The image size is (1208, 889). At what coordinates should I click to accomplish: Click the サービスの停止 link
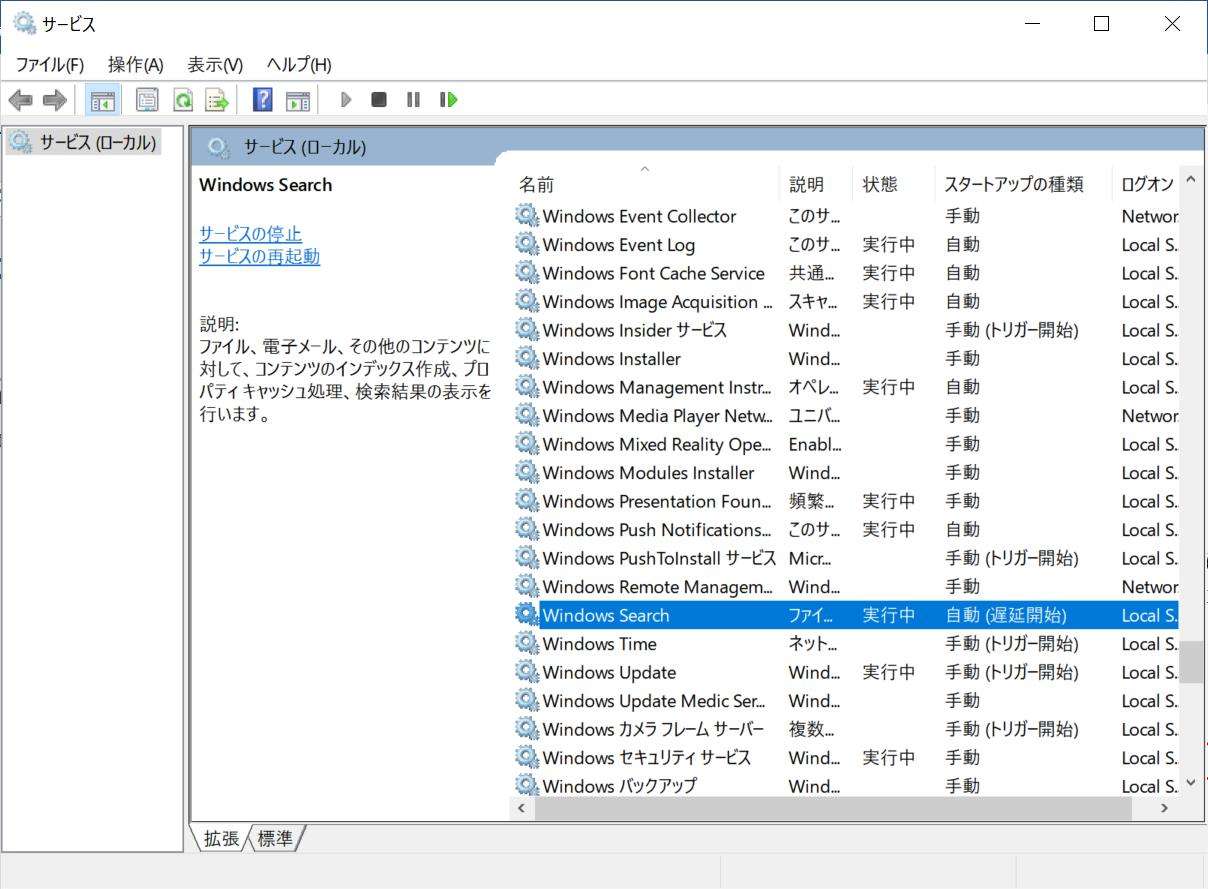[250, 234]
